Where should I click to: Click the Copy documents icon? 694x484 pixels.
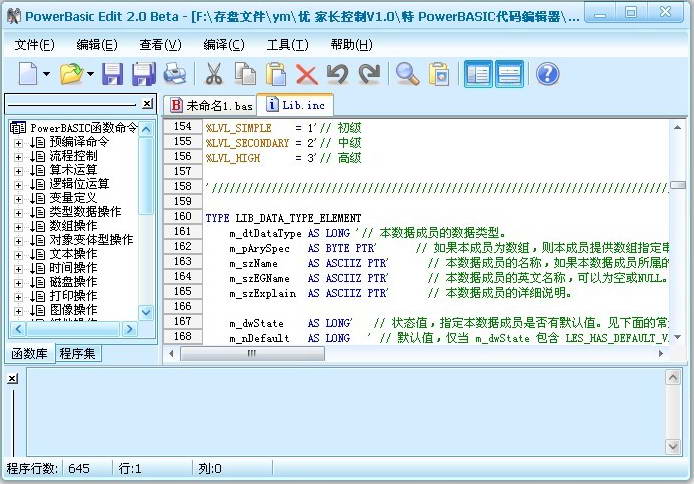(245, 74)
